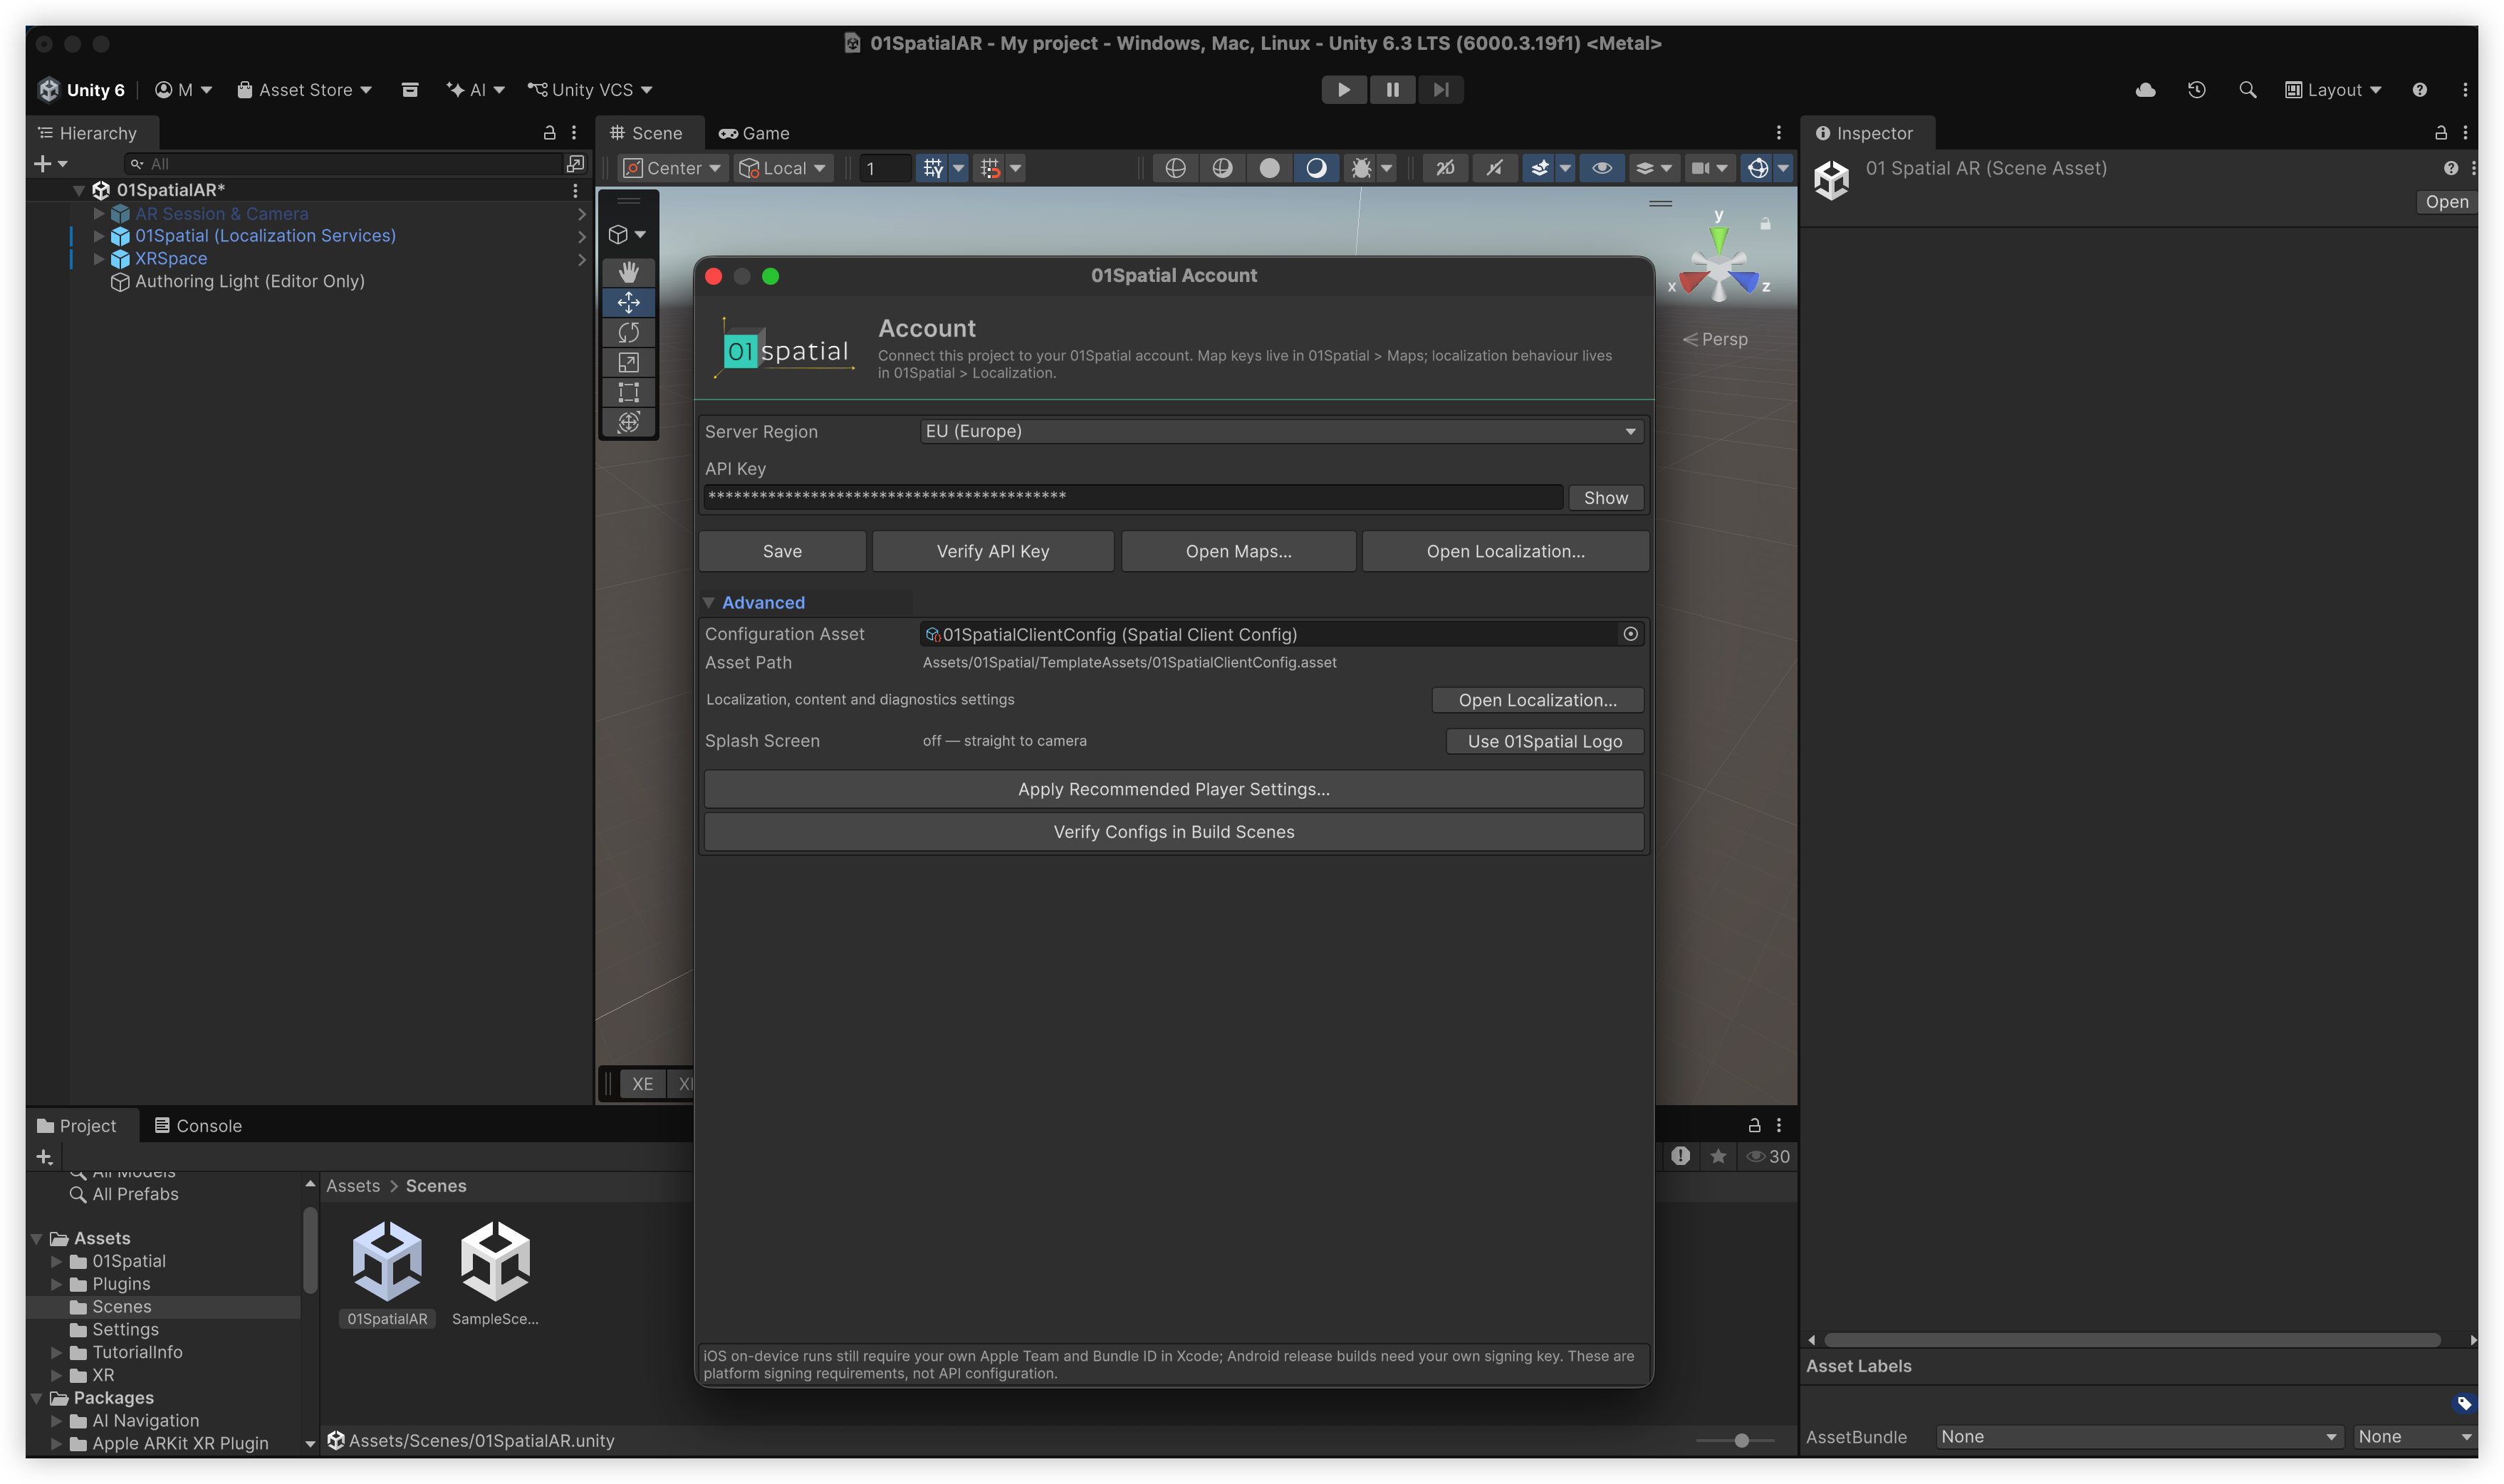Viewport: 2504px width, 1484px height.
Task: Select the Rotate tool
Action: click(x=628, y=332)
